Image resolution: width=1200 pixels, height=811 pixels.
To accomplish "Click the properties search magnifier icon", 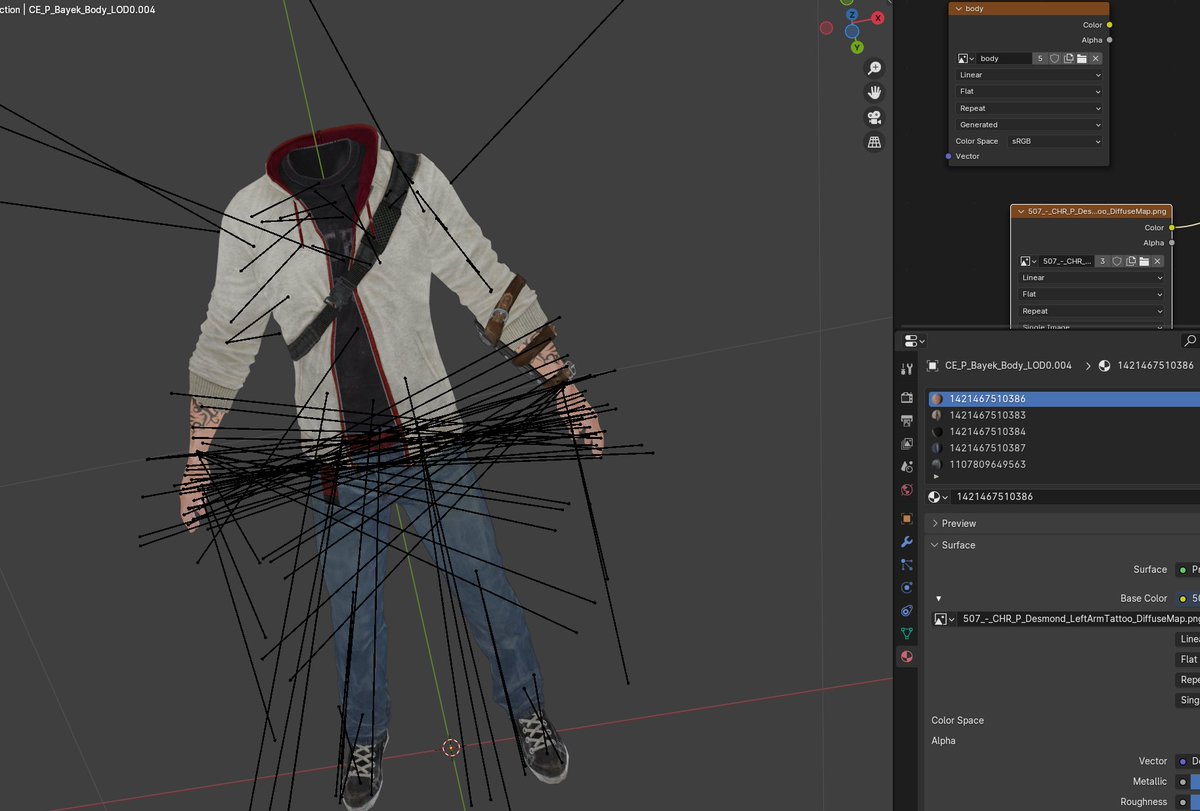I will (1189, 340).
